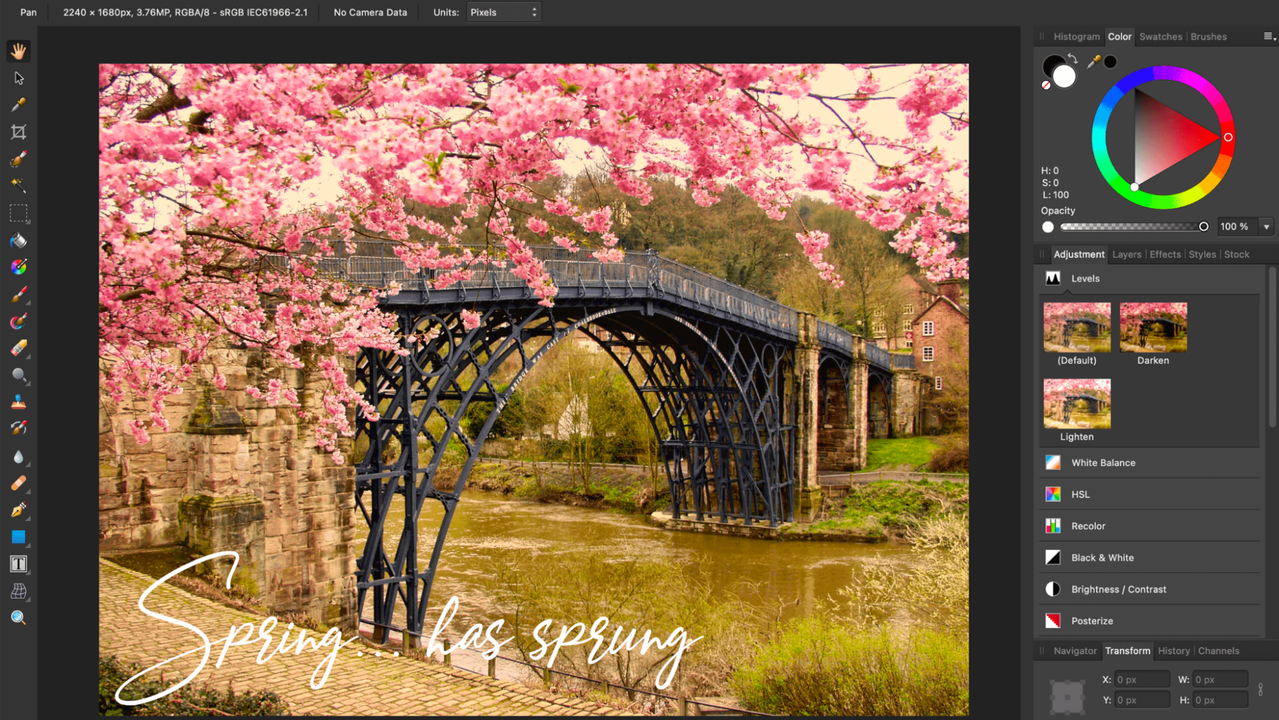Click the color picker eyedropper icon
Screen dimensions: 1279x720
pos(1094,62)
